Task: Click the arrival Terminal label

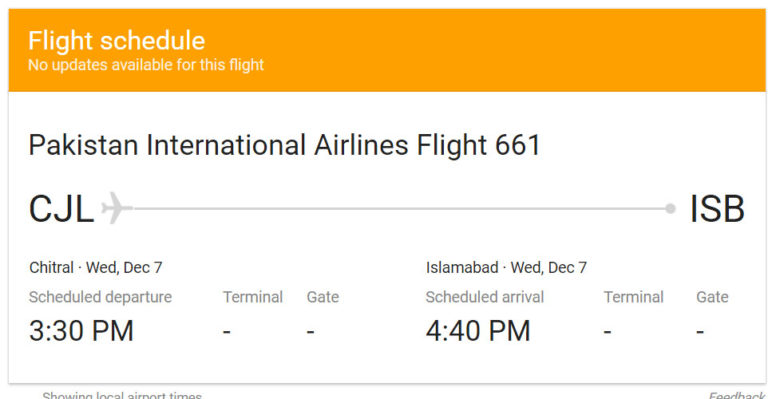Action: tap(634, 297)
